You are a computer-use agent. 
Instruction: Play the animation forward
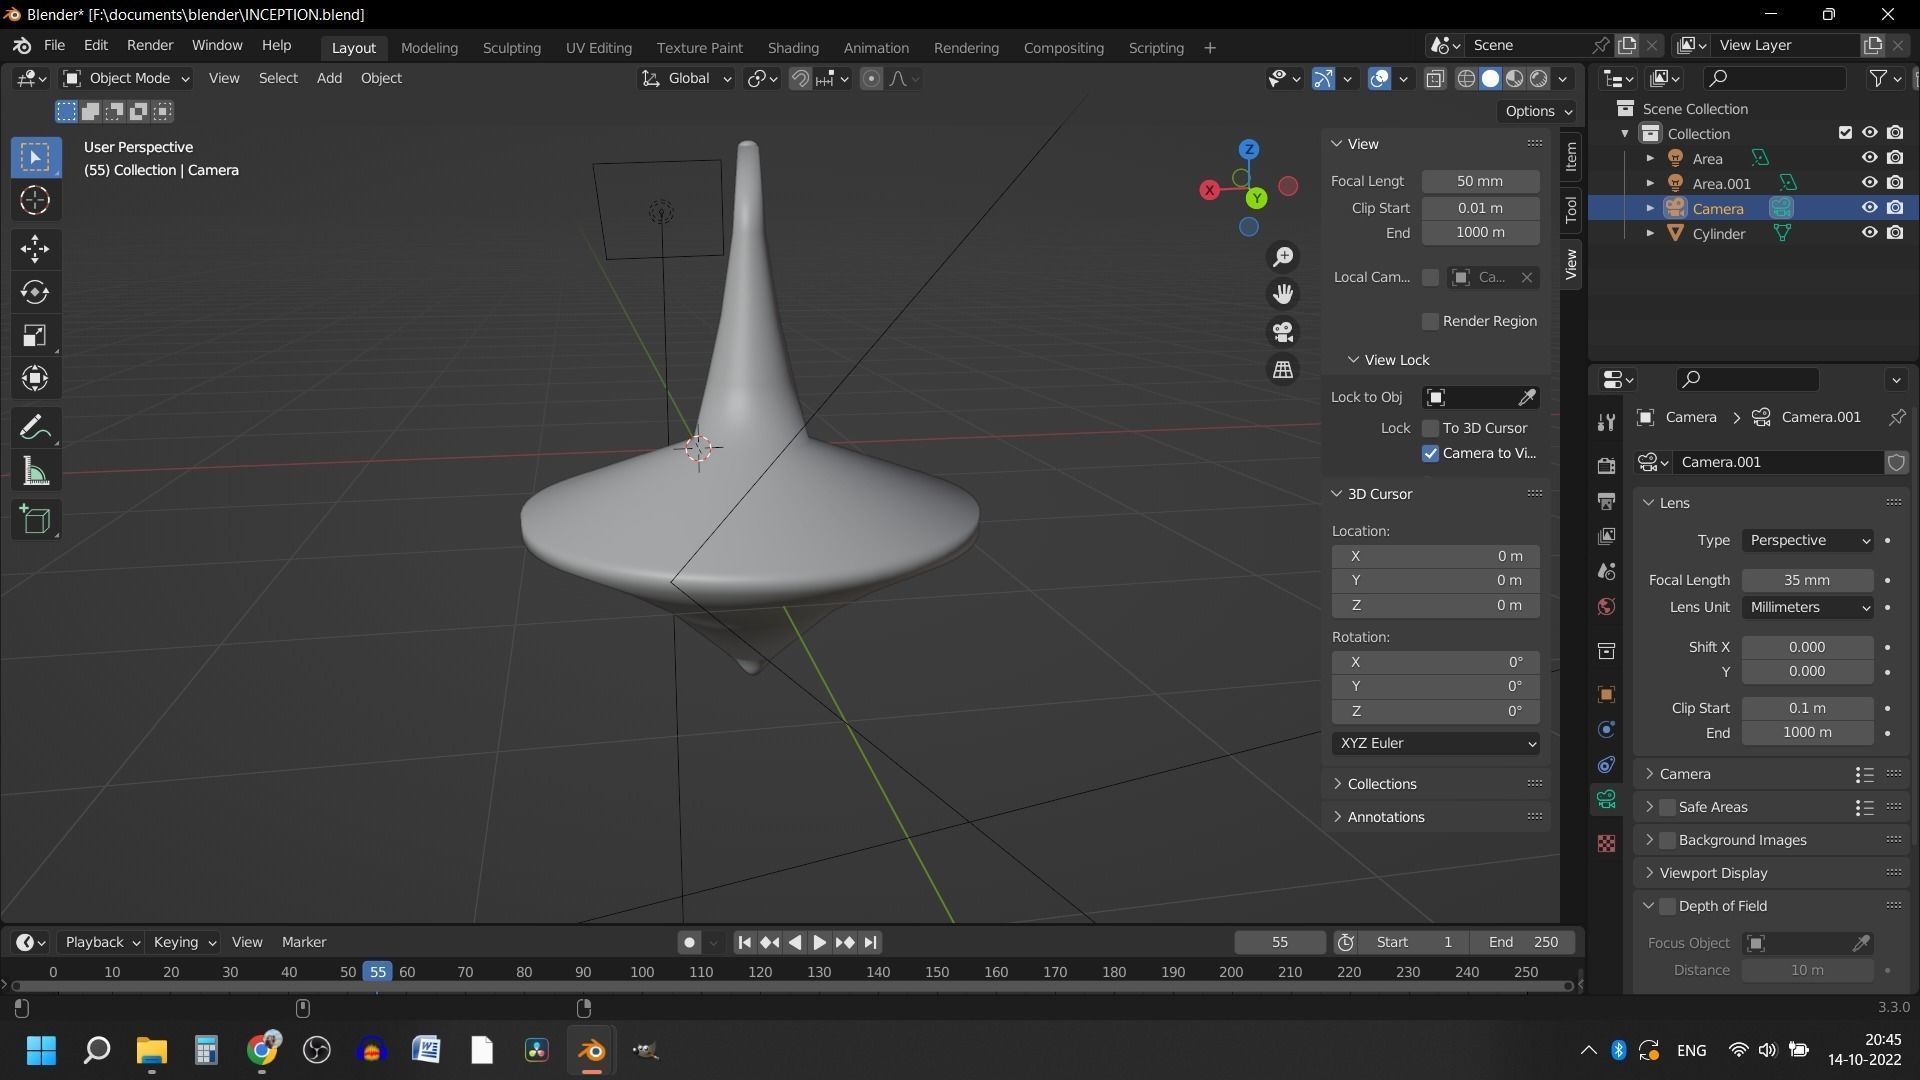tap(819, 942)
